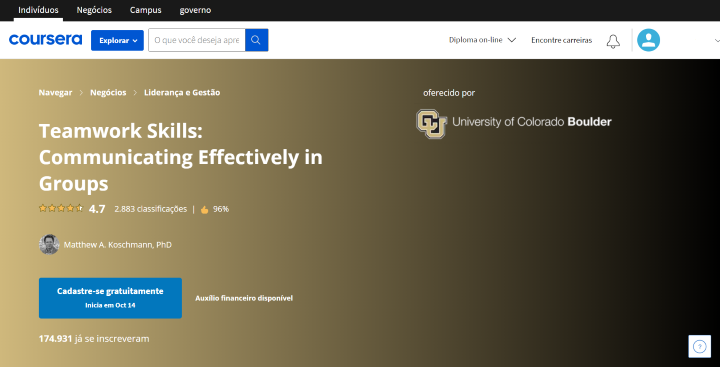Viewport: 720px width, 367px height.
Task: Open the notifications bell
Action: (x=613, y=41)
